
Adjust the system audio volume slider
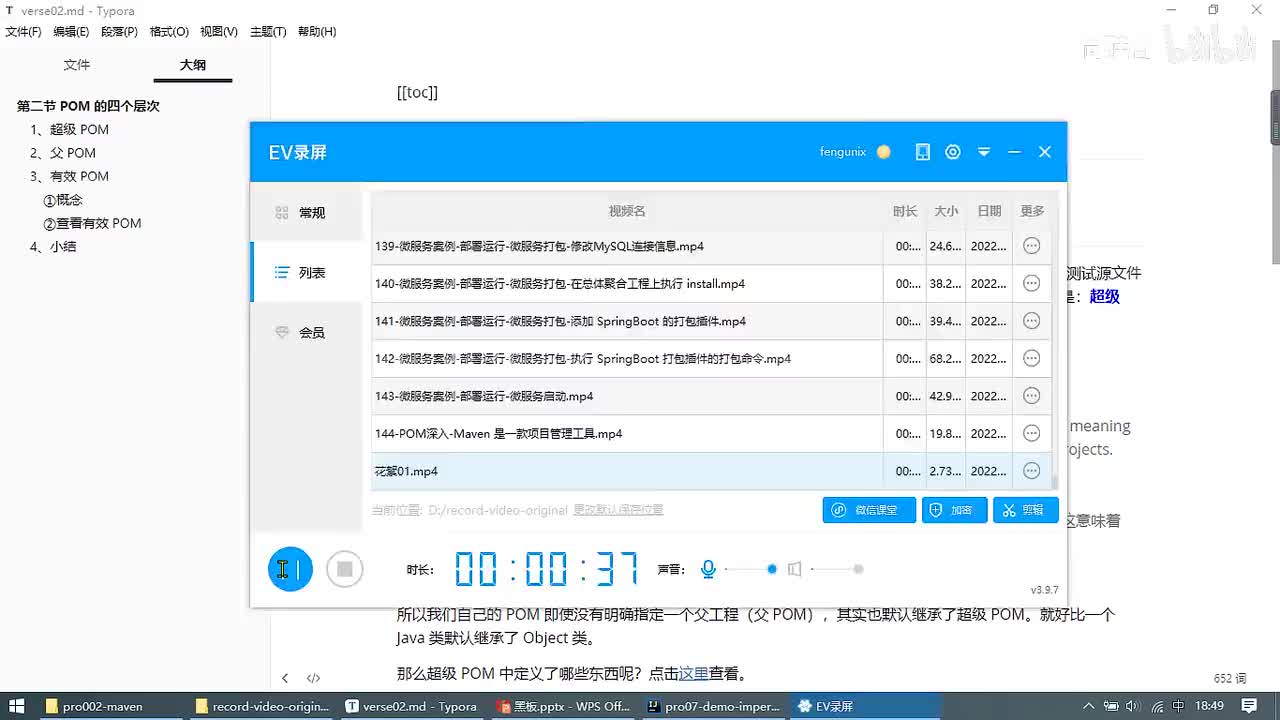pyautogui.click(x=837, y=569)
